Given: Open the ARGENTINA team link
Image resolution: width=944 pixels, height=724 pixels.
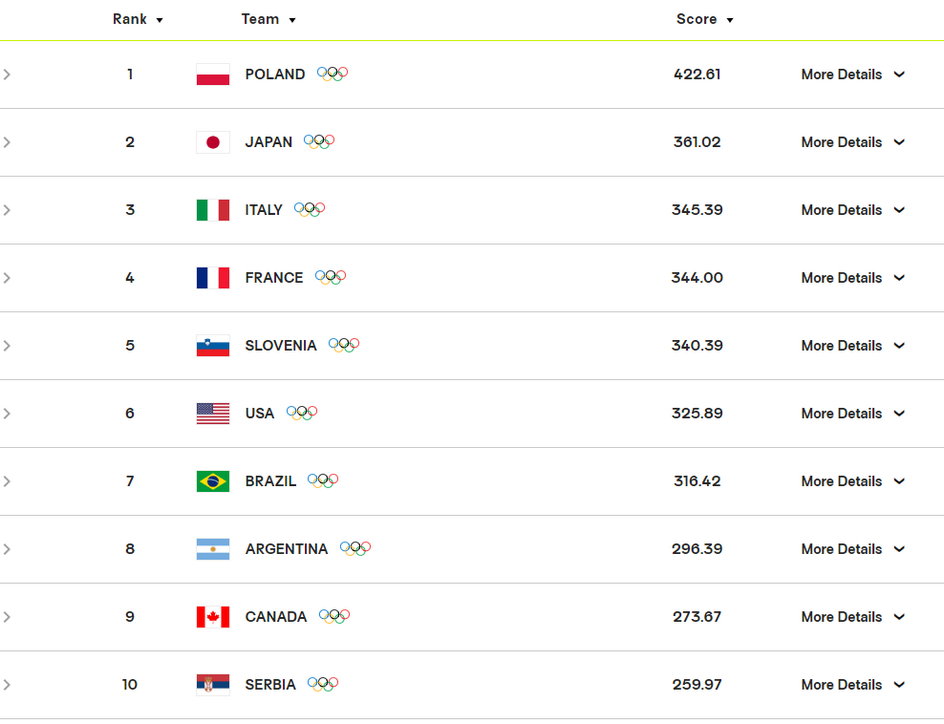Looking at the screenshot, I should (x=287, y=549).
